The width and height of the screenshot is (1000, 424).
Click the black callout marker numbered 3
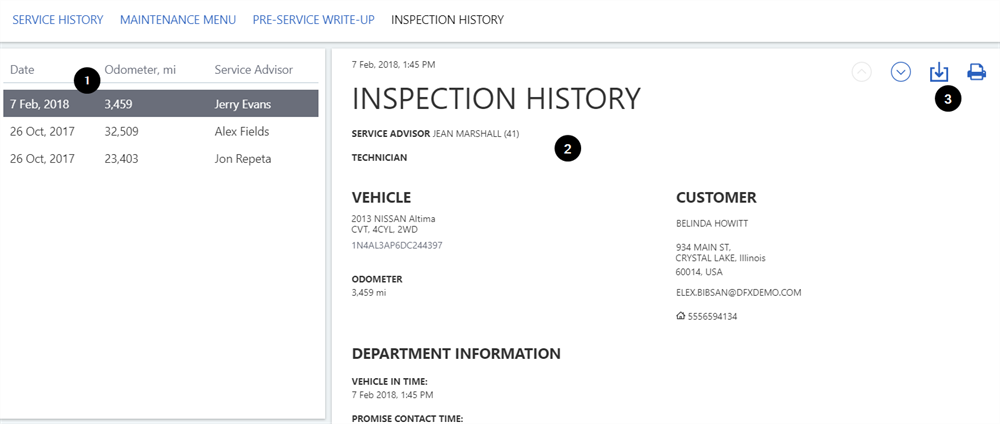click(x=948, y=98)
